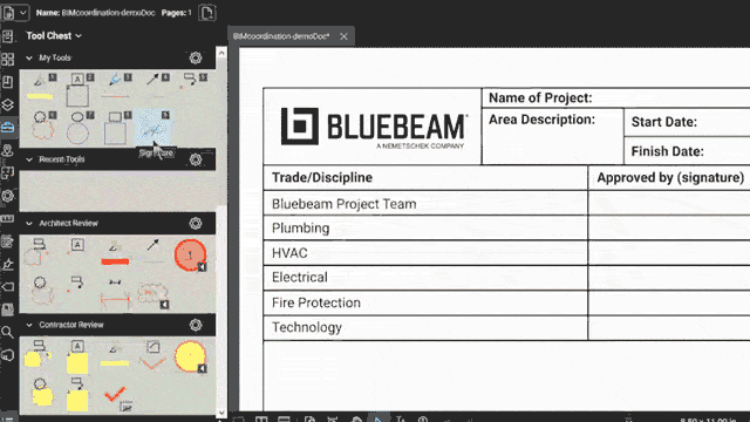Click the Plumbing row text
750x422 pixels.
click(x=301, y=228)
